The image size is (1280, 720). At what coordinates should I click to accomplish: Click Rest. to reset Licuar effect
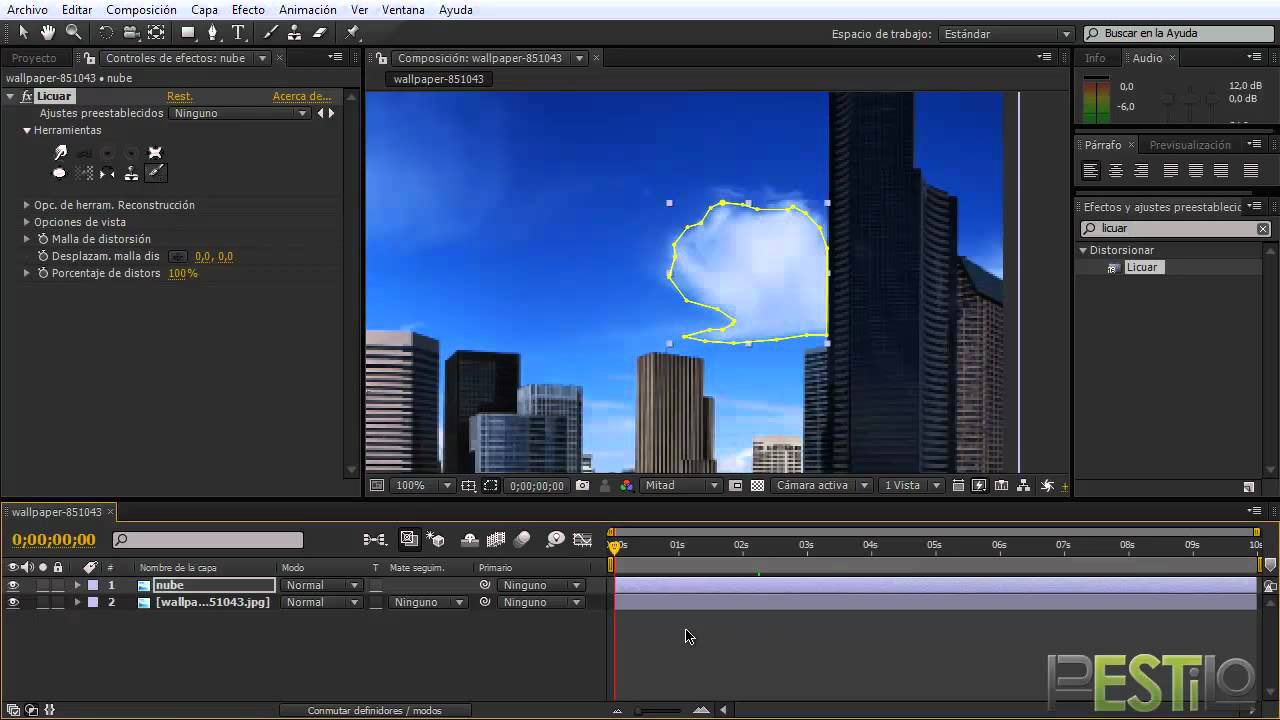pyautogui.click(x=179, y=96)
